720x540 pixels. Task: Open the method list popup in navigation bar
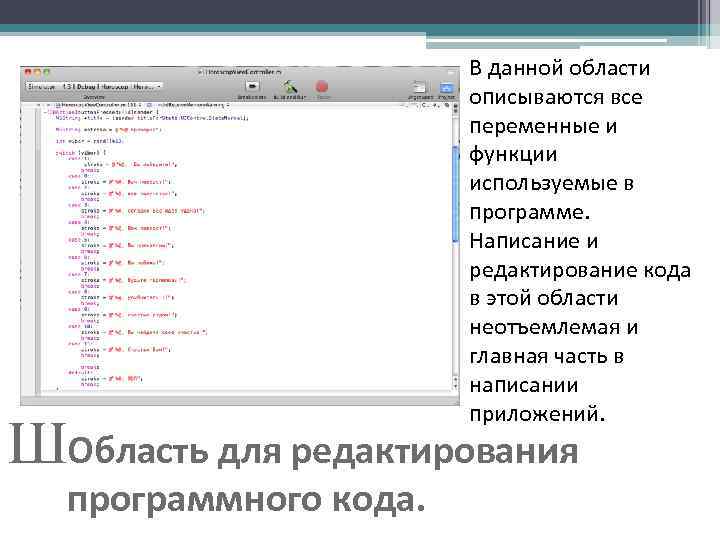pyautogui.click(x=188, y=105)
